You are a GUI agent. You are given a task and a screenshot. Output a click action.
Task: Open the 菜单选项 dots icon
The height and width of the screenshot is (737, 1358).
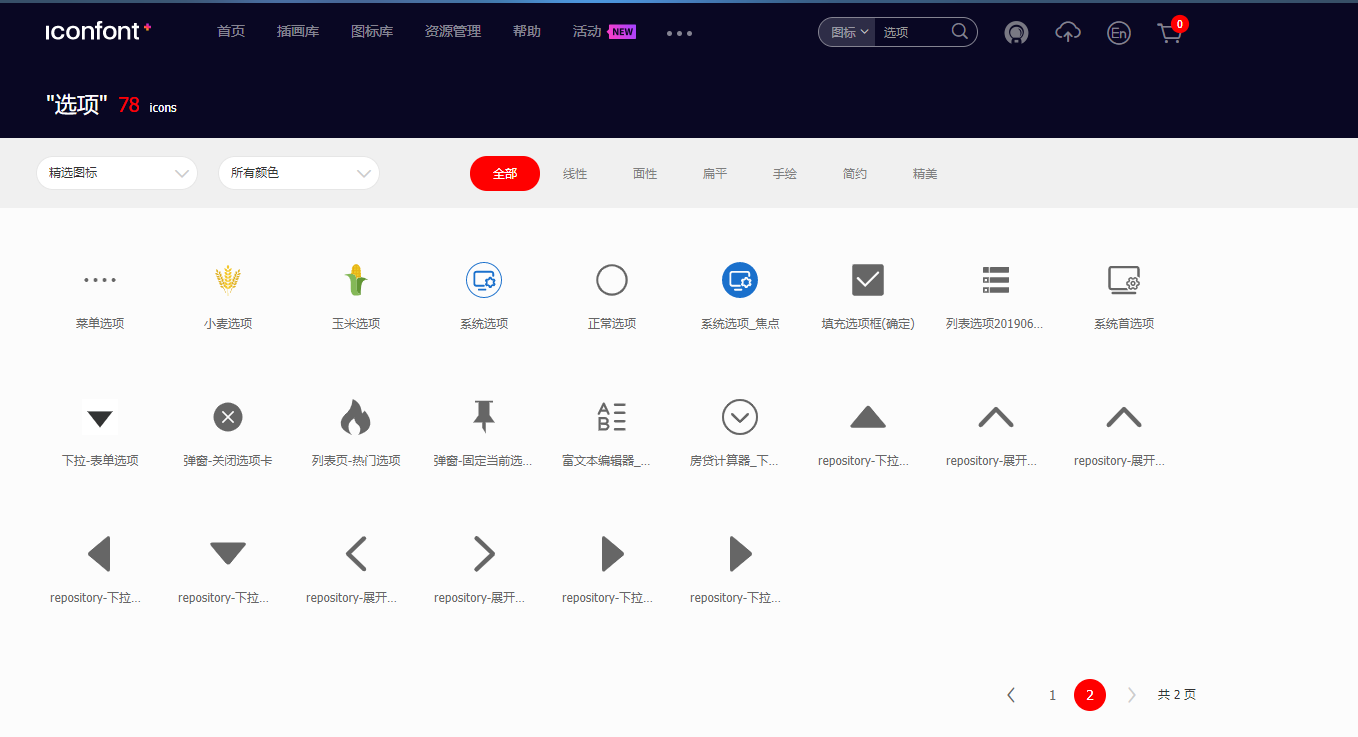coord(100,280)
